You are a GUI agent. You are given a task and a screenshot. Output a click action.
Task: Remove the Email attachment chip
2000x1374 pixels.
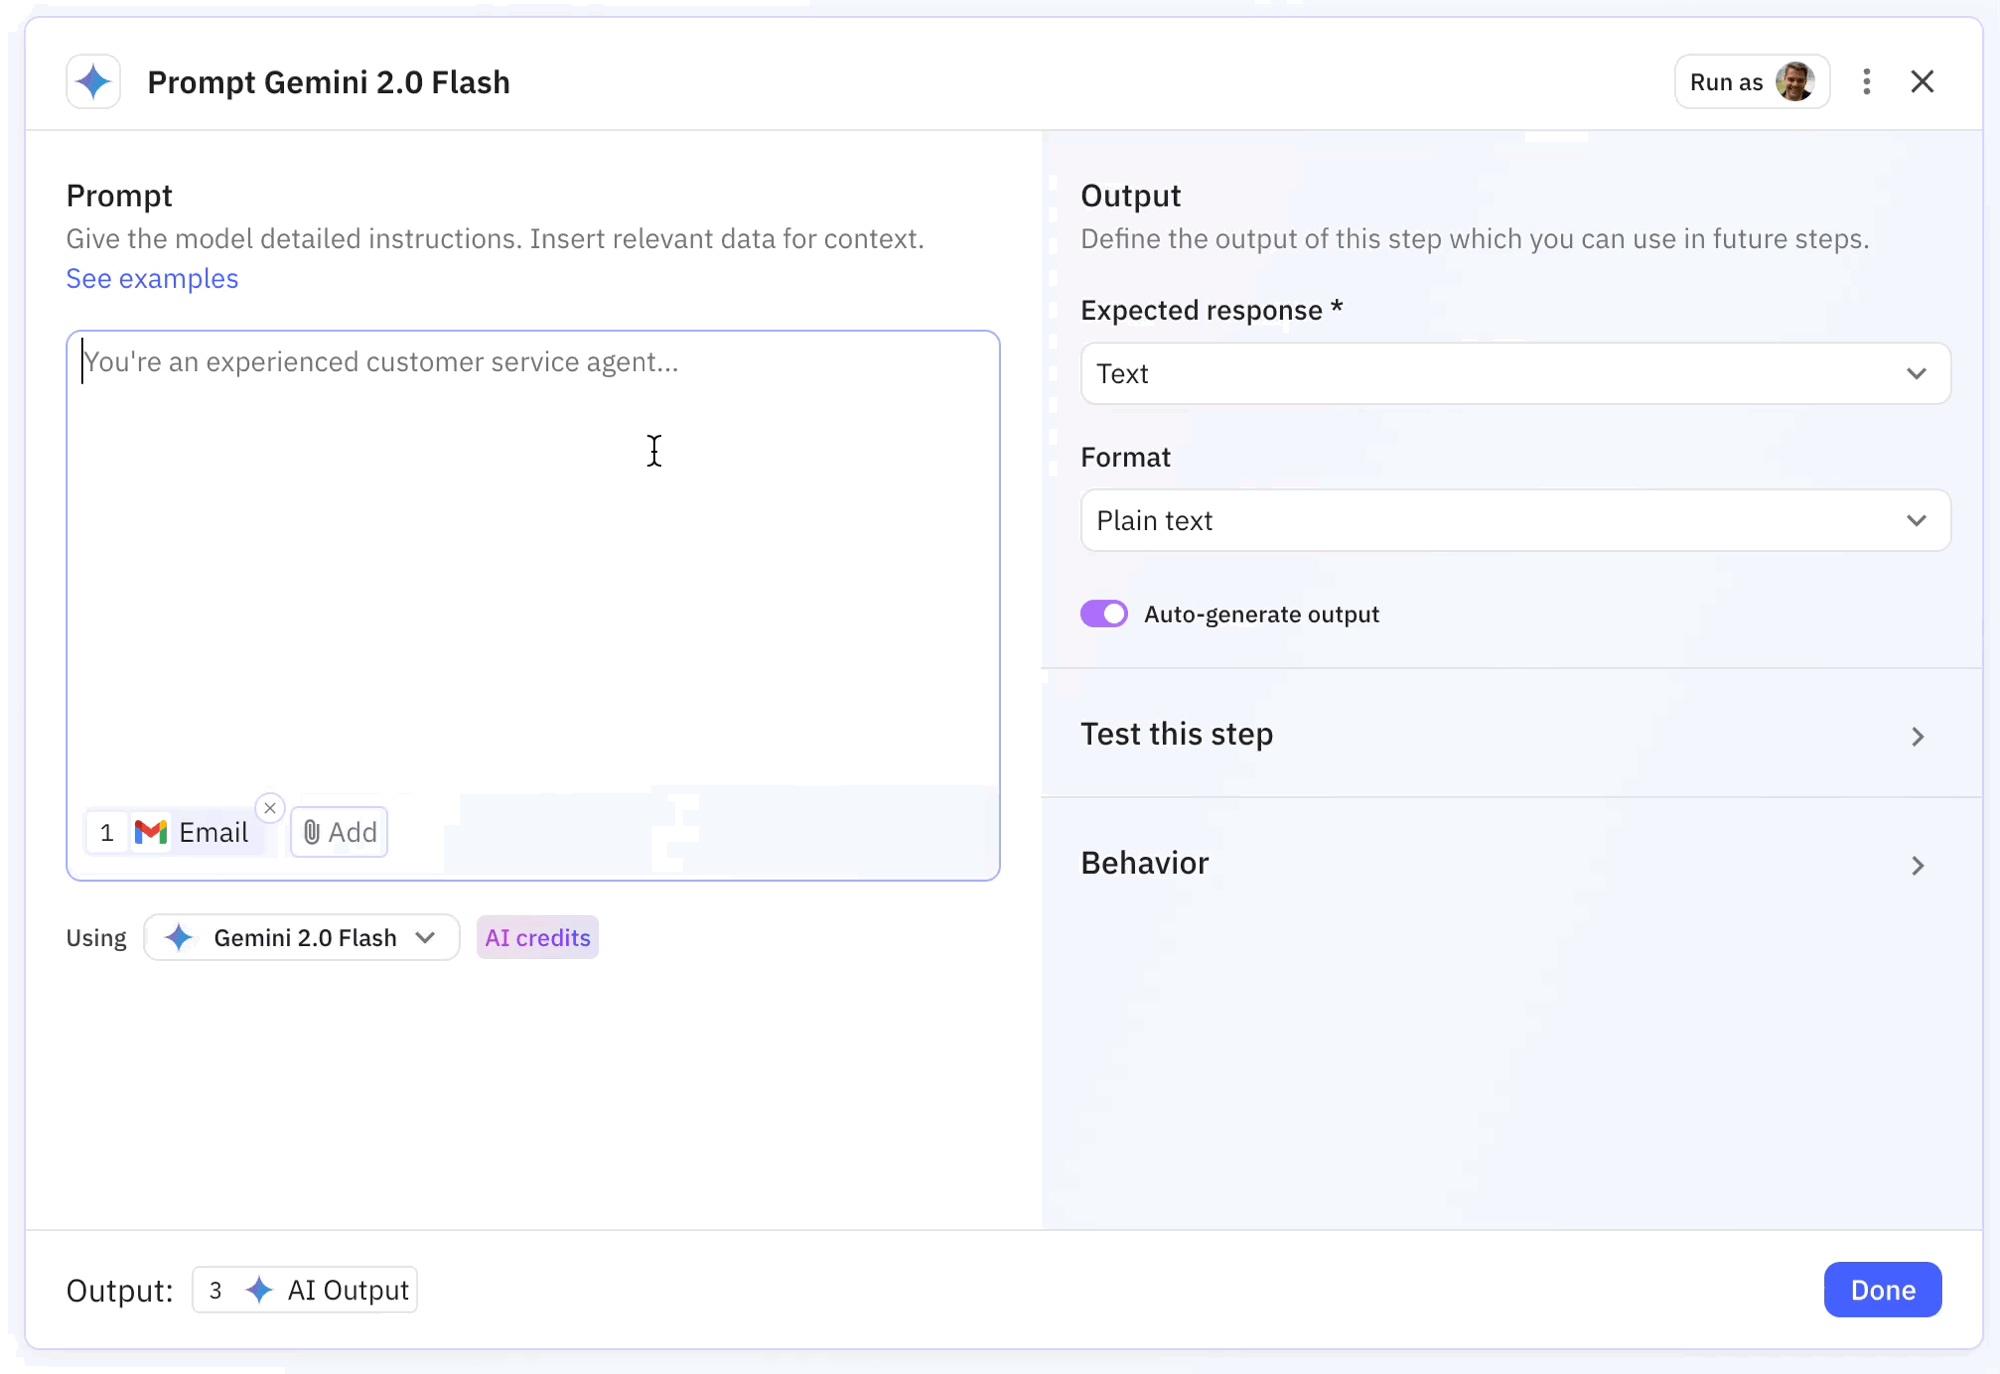pyautogui.click(x=270, y=808)
